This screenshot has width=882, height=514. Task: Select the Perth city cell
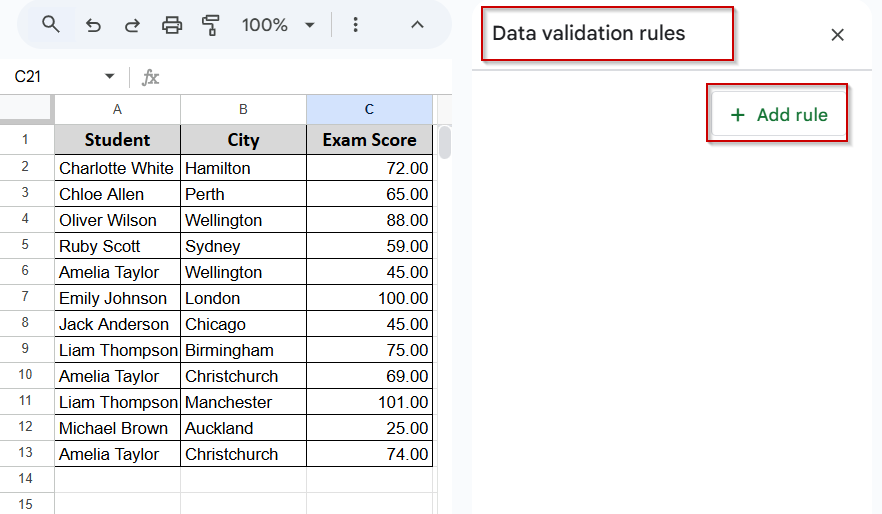coord(243,194)
